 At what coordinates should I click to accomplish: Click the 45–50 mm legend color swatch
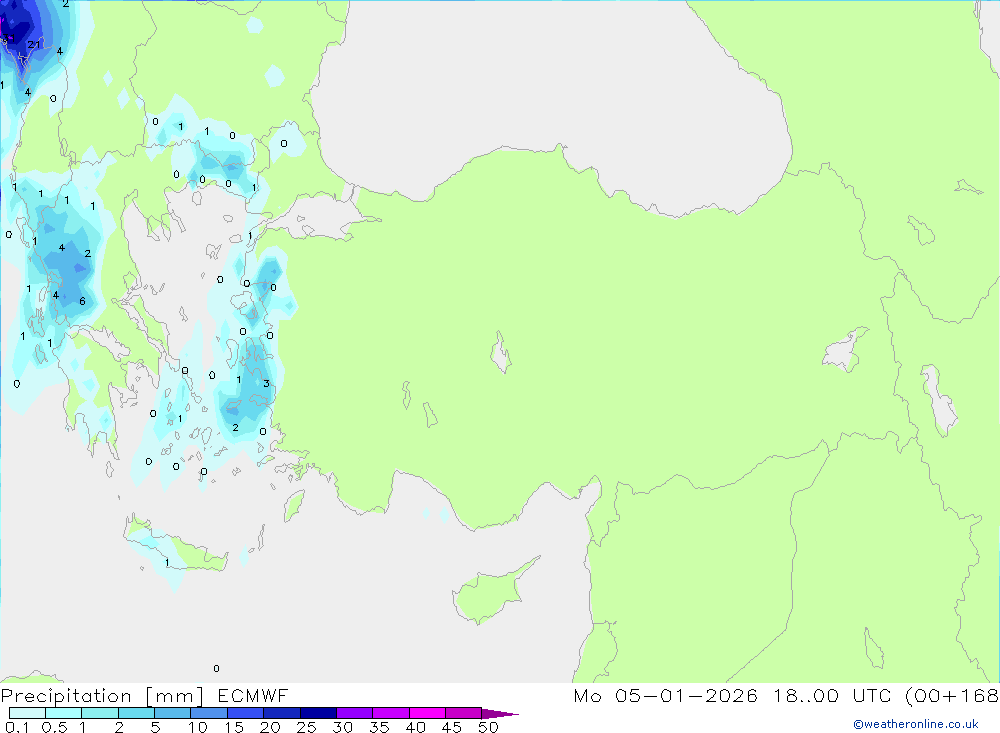463,713
